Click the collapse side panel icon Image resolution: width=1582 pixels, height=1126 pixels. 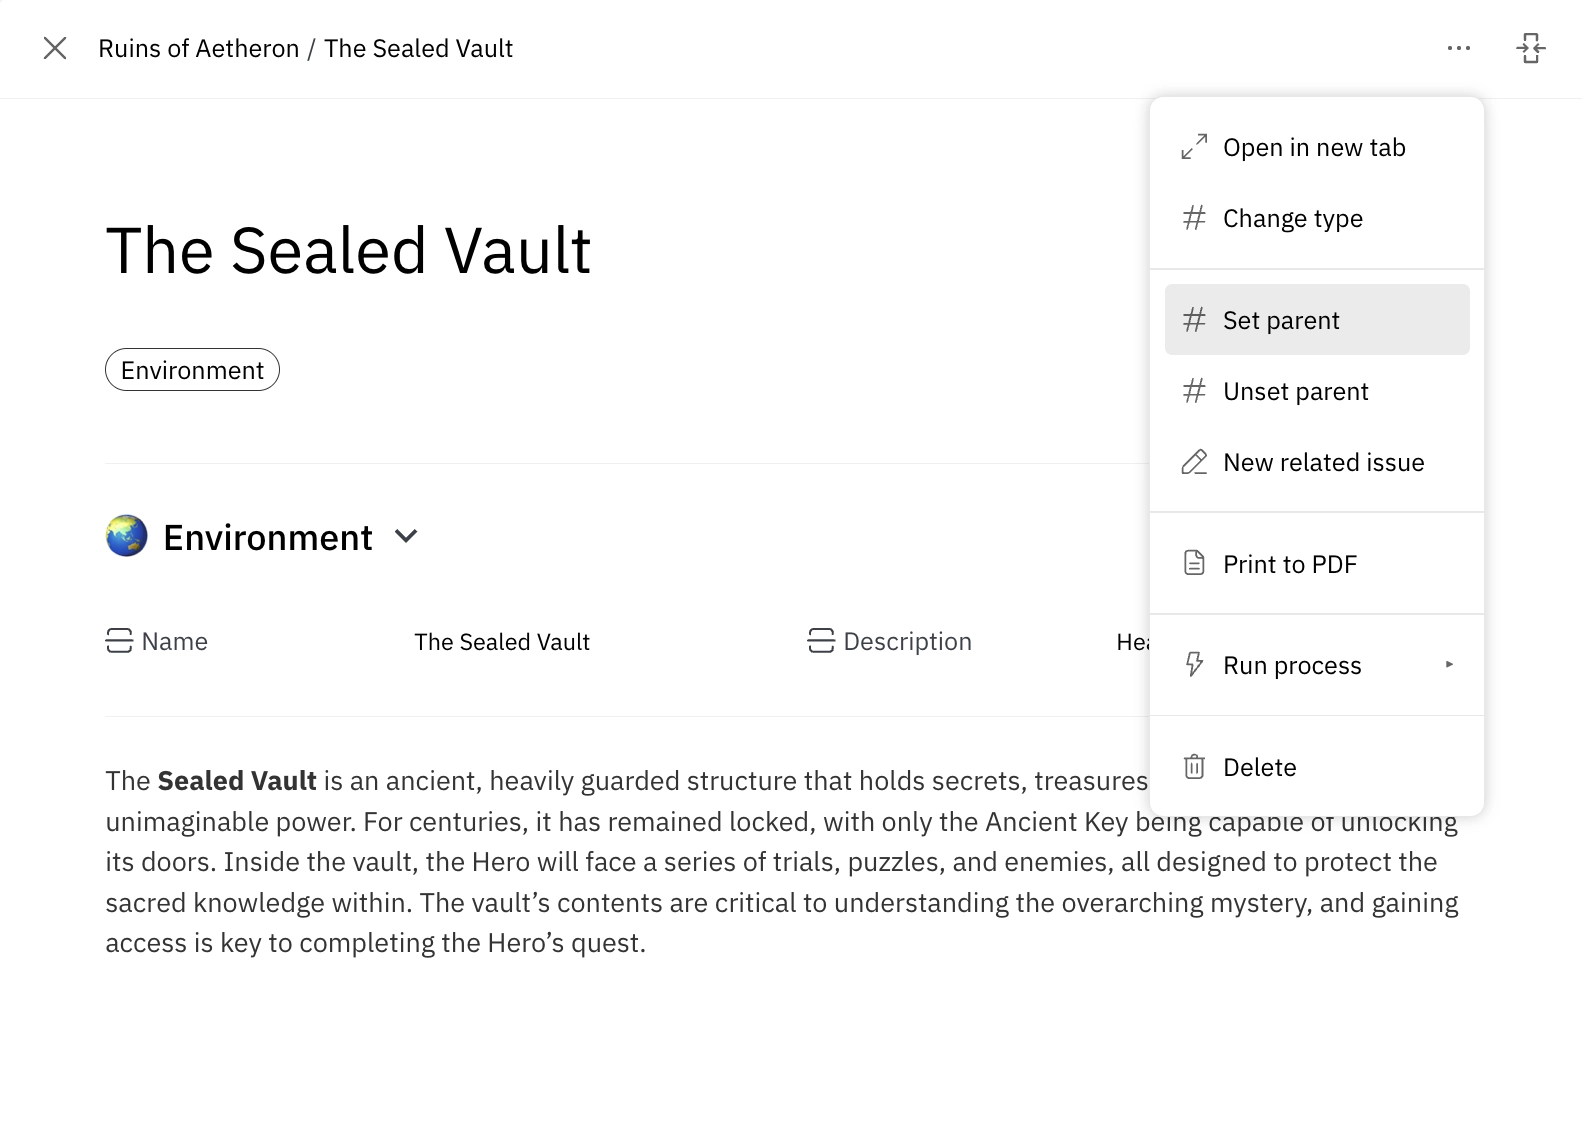[1530, 48]
